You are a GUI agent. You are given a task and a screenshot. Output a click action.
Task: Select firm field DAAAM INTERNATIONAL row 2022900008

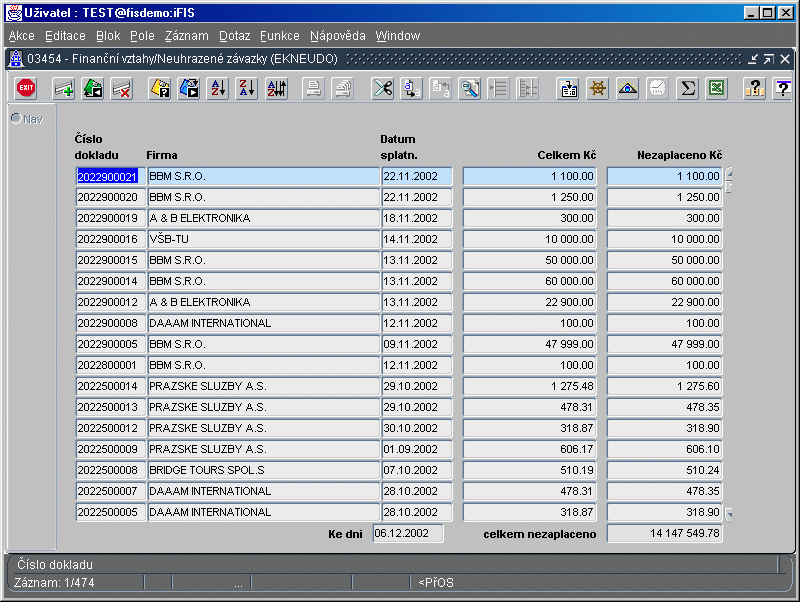coord(263,323)
